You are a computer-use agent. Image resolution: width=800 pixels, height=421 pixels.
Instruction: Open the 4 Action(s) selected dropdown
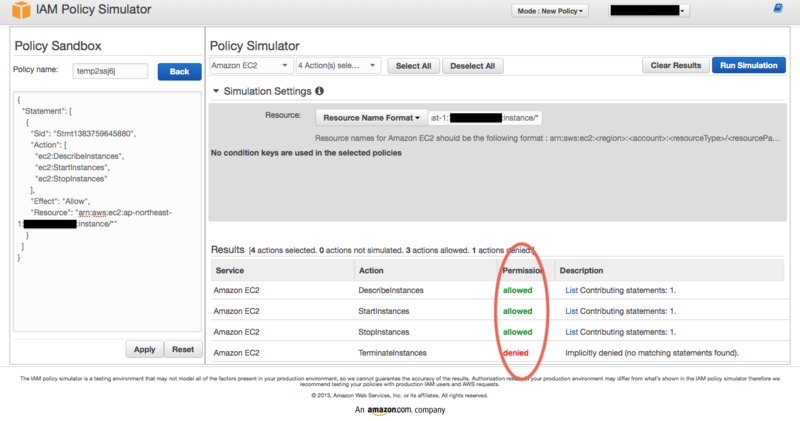click(x=338, y=65)
